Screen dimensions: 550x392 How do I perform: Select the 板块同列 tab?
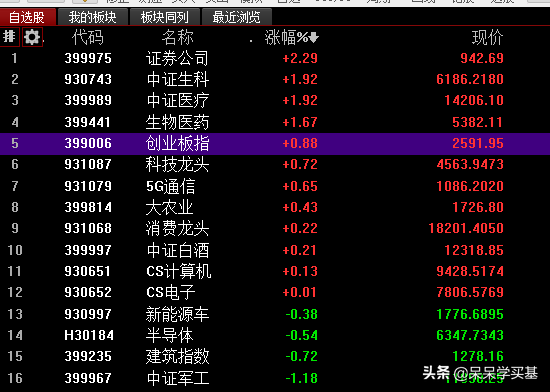point(165,17)
